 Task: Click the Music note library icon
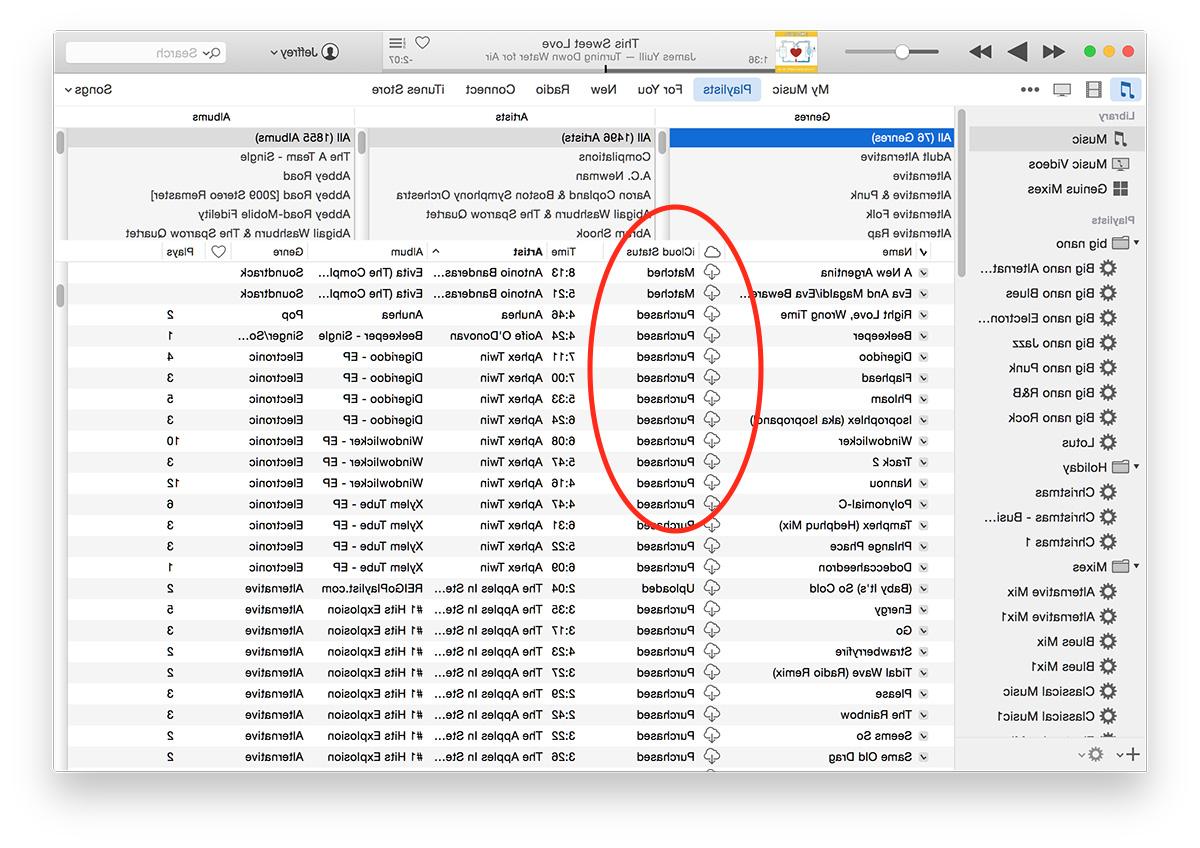tap(1127, 90)
